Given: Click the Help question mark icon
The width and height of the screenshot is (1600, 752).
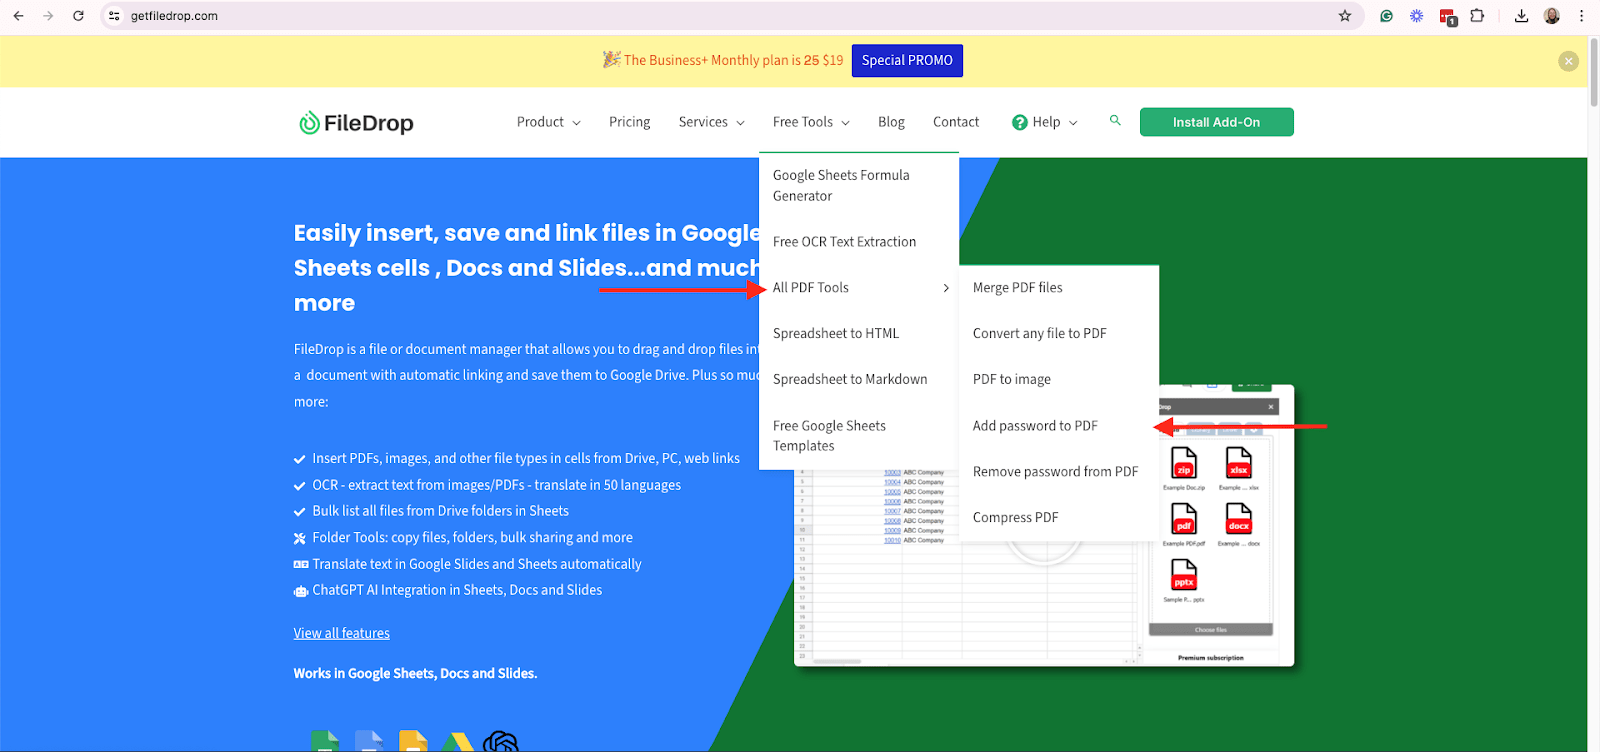Looking at the screenshot, I should (x=1020, y=122).
